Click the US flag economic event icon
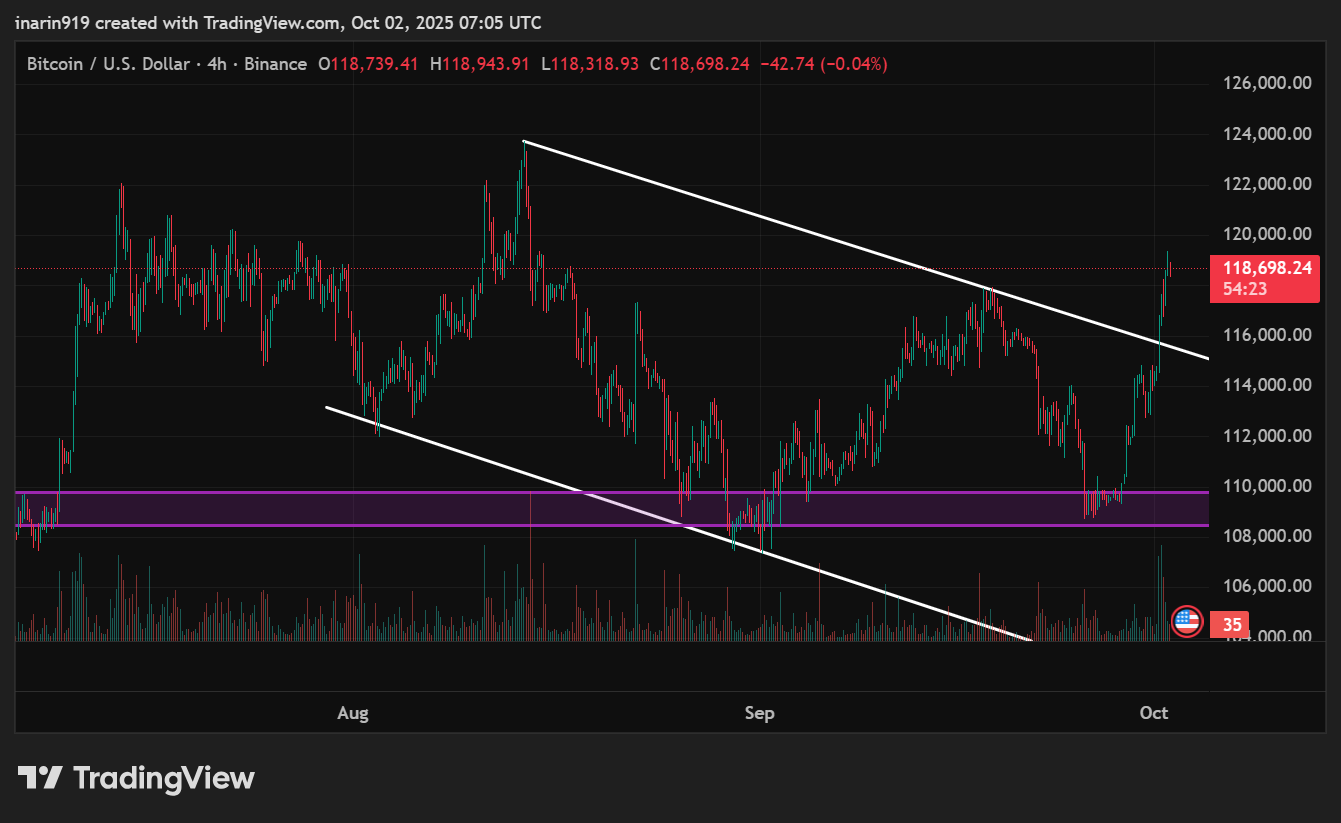The width and height of the screenshot is (1341, 823). click(x=1186, y=622)
